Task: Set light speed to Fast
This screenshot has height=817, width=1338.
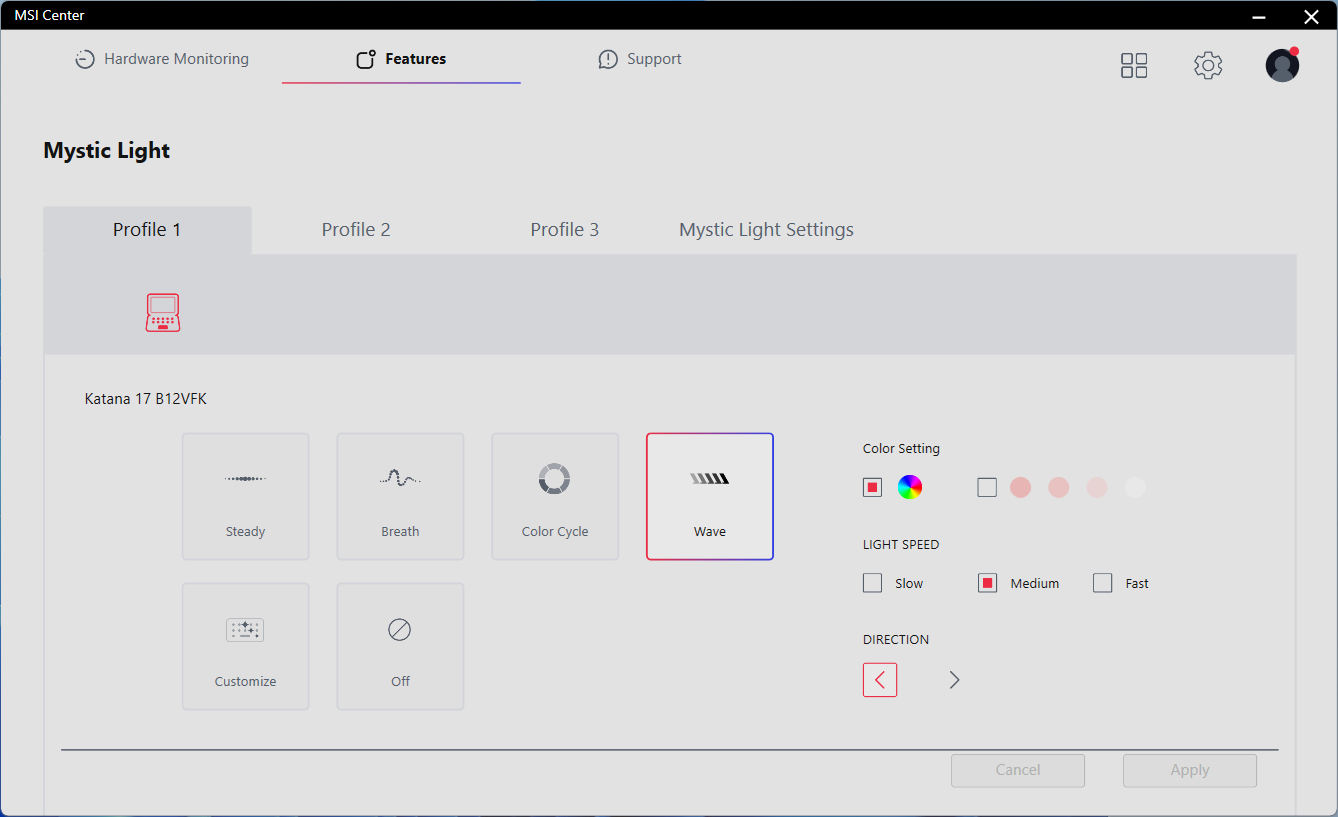Action: (1103, 583)
